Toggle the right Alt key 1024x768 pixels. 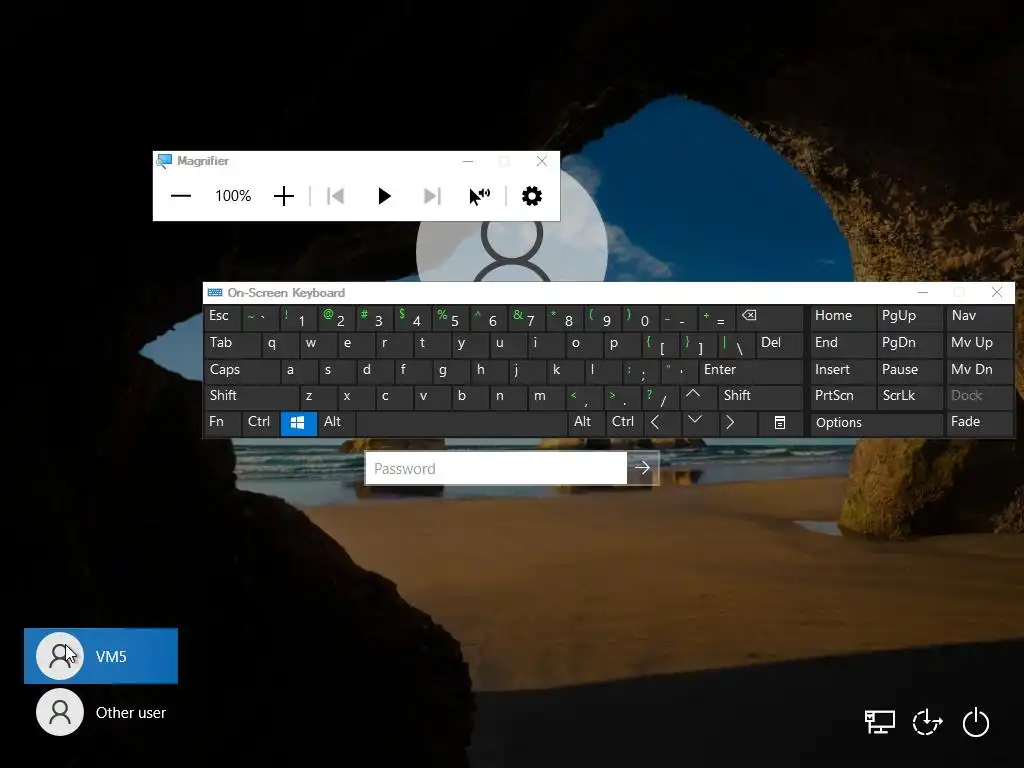coord(585,423)
